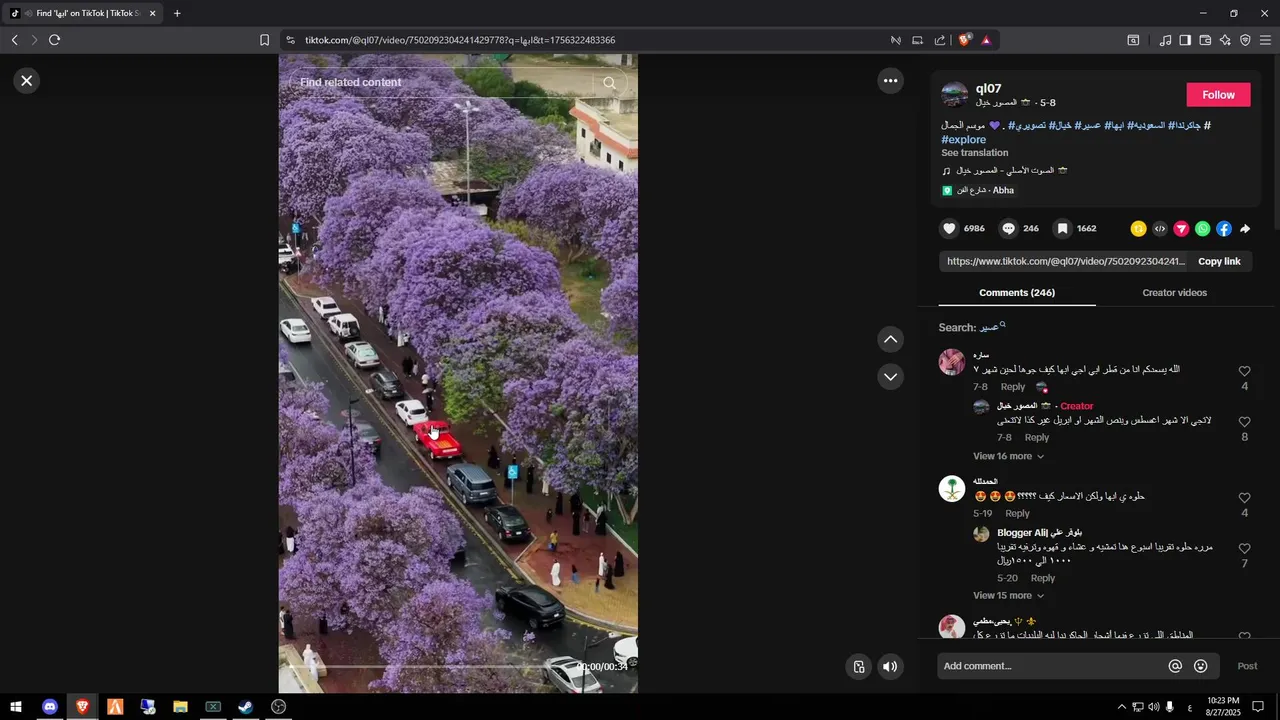The height and width of the screenshot is (720, 1280).
Task: Open Brave Rewards triangle icon
Action: 986,40
